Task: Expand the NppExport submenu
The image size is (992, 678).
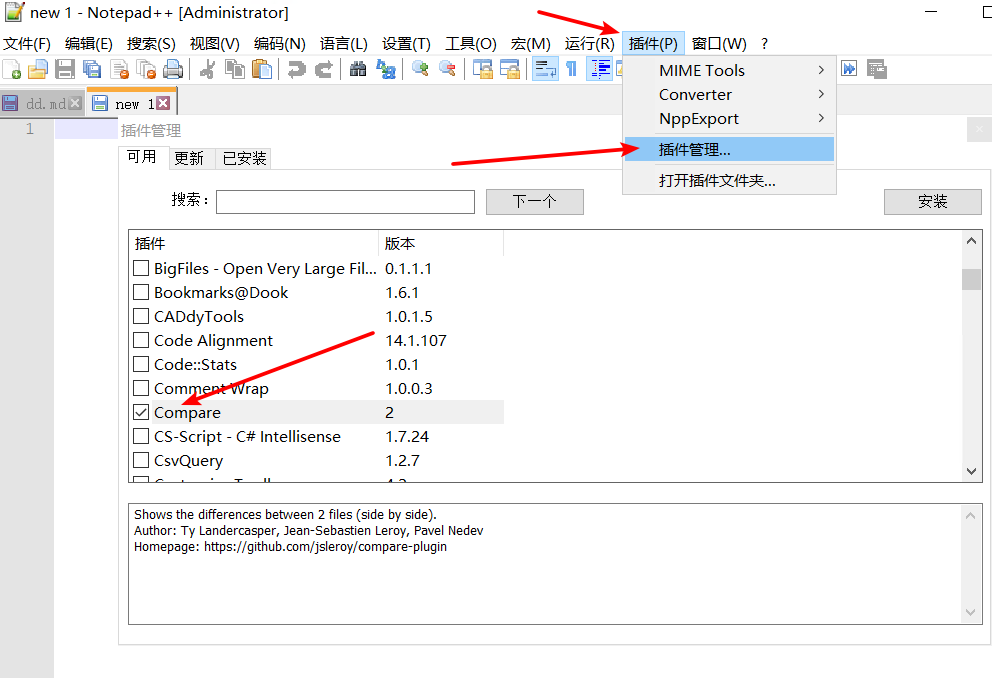Action: pyautogui.click(x=729, y=118)
